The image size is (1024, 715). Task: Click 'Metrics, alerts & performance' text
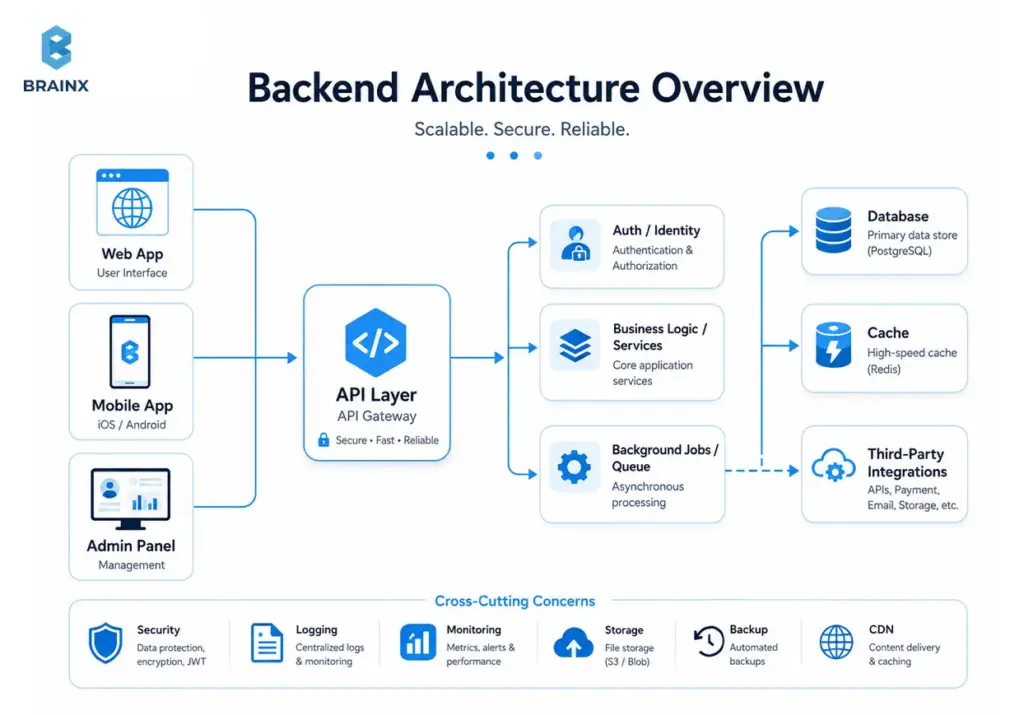(481, 654)
